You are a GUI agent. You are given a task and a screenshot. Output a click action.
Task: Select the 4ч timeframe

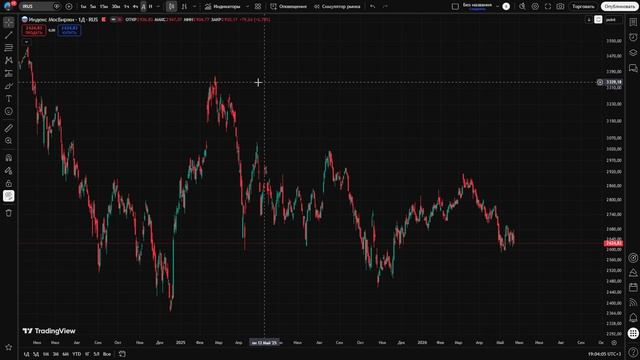pyautogui.click(x=135, y=7)
